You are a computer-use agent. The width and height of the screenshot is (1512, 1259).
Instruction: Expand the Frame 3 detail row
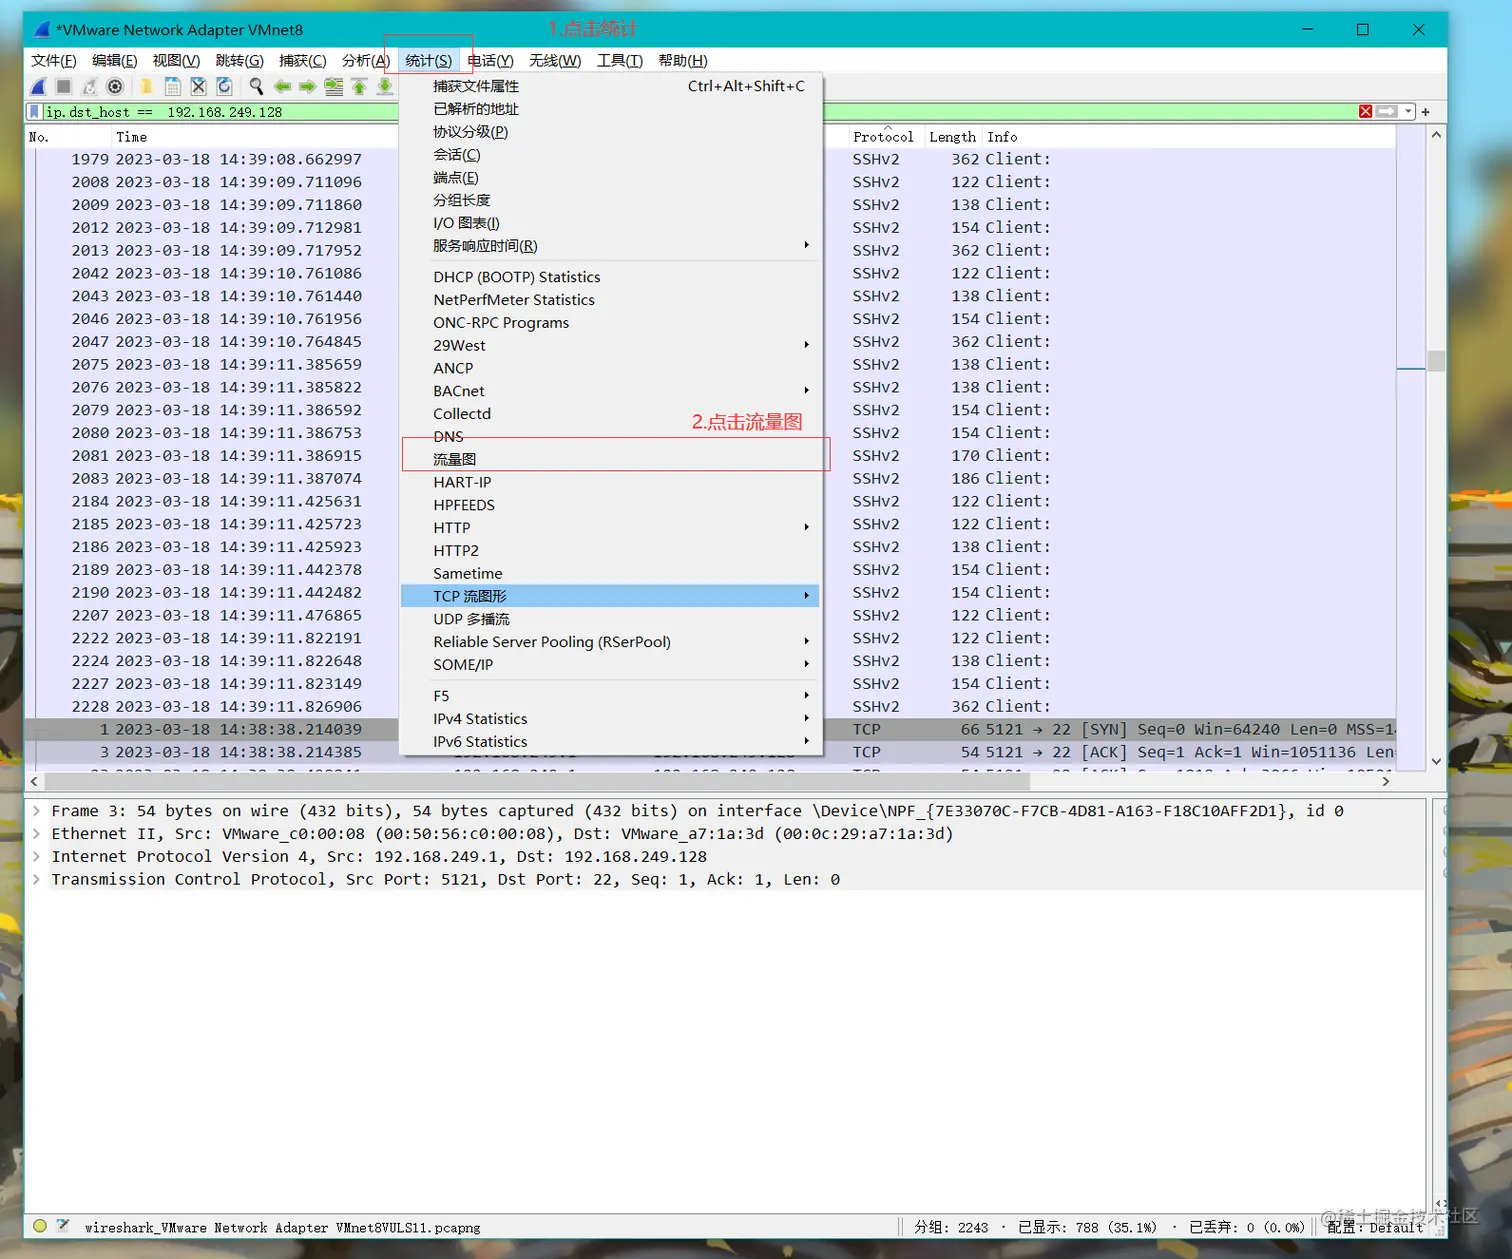36,811
